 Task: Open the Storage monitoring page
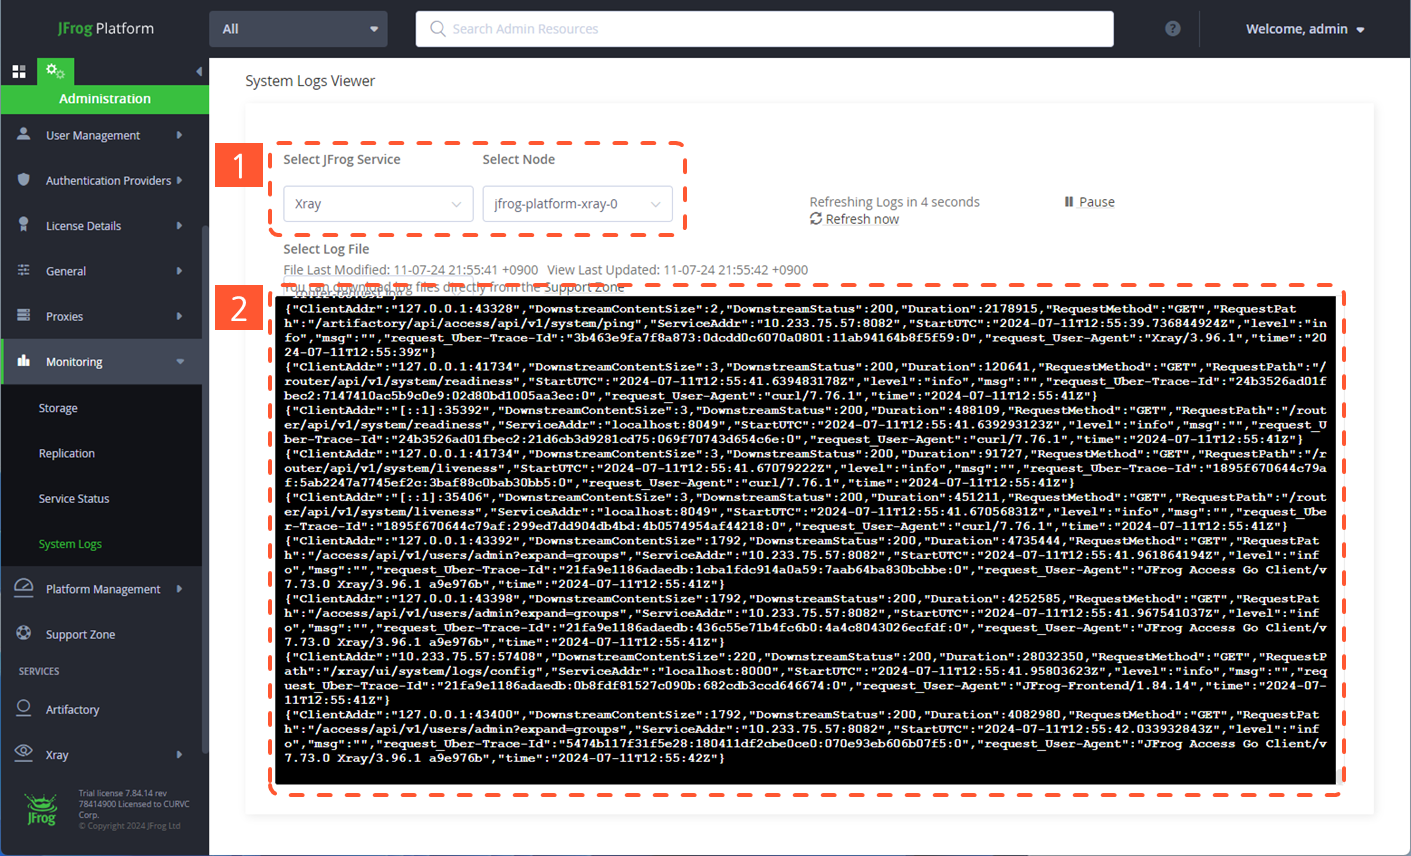[x=58, y=408]
